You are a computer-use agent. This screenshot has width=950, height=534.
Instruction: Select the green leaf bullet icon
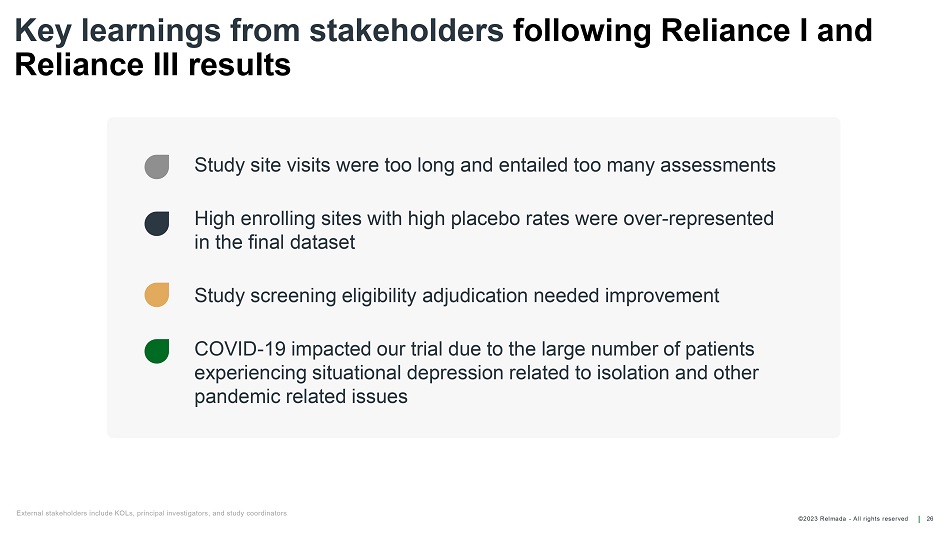coord(156,351)
